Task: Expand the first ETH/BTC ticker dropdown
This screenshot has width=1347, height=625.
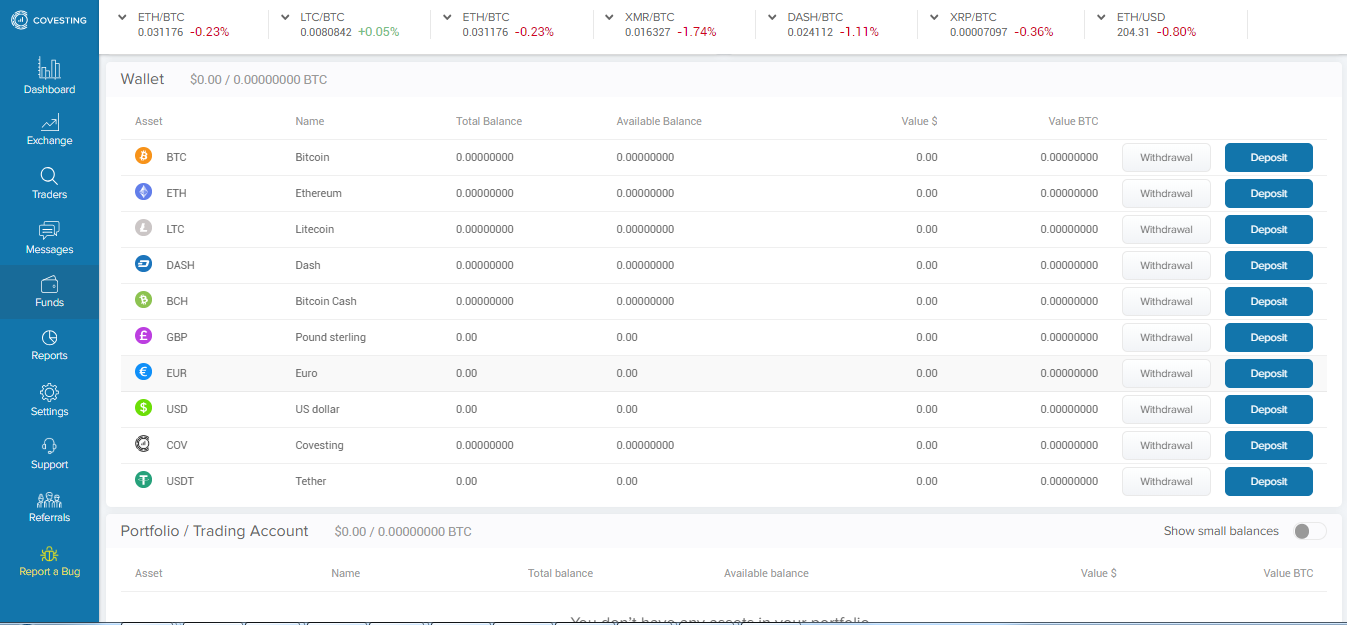Action: point(123,17)
